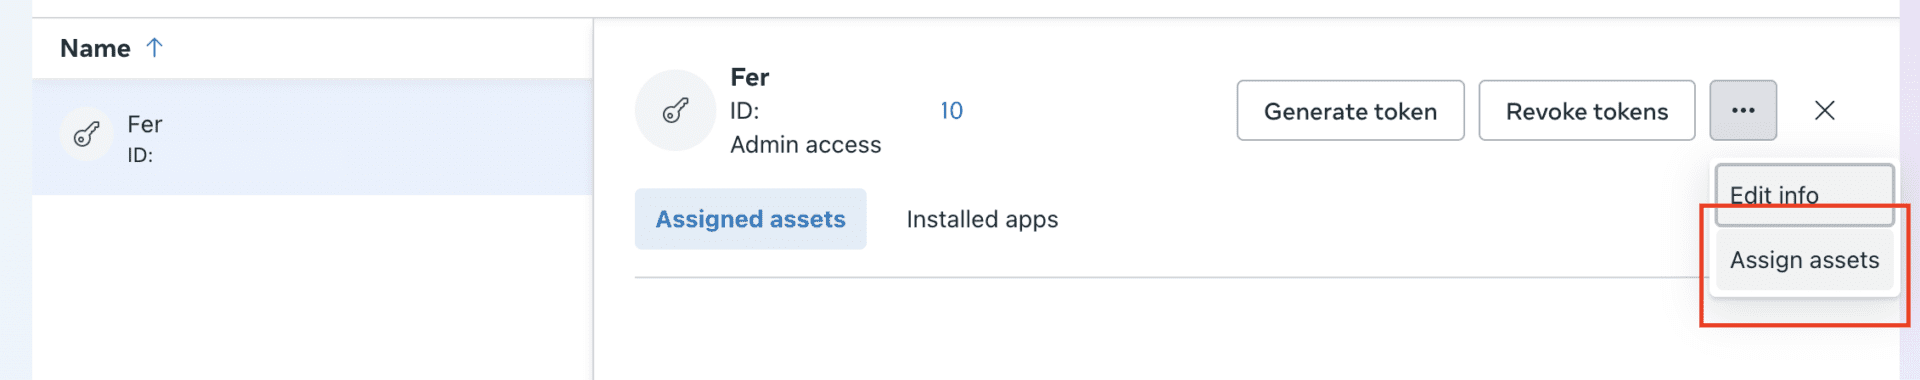Click the ID label in details header
This screenshot has height=380, width=1920.
click(745, 111)
